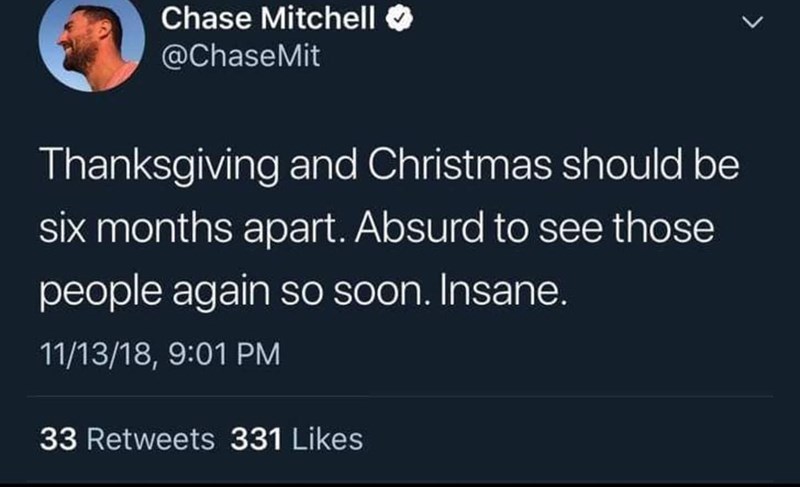Open Chase Mitchell's profile picture
The width and height of the screenshot is (800, 487).
(92, 45)
